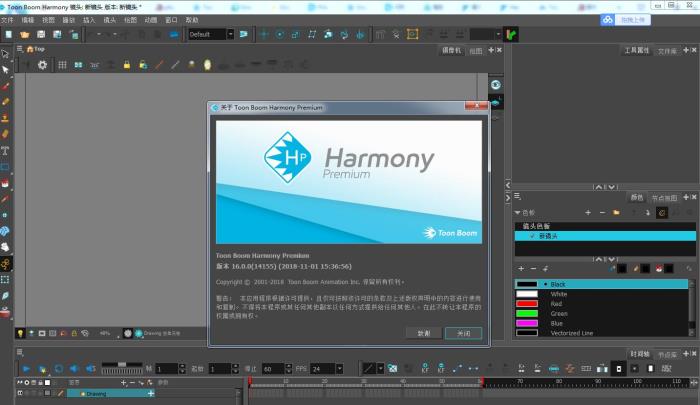Open the FPS 24 dropdown arrow
Image resolution: width=700 pixels, height=405 pixels.
[339, 368]
